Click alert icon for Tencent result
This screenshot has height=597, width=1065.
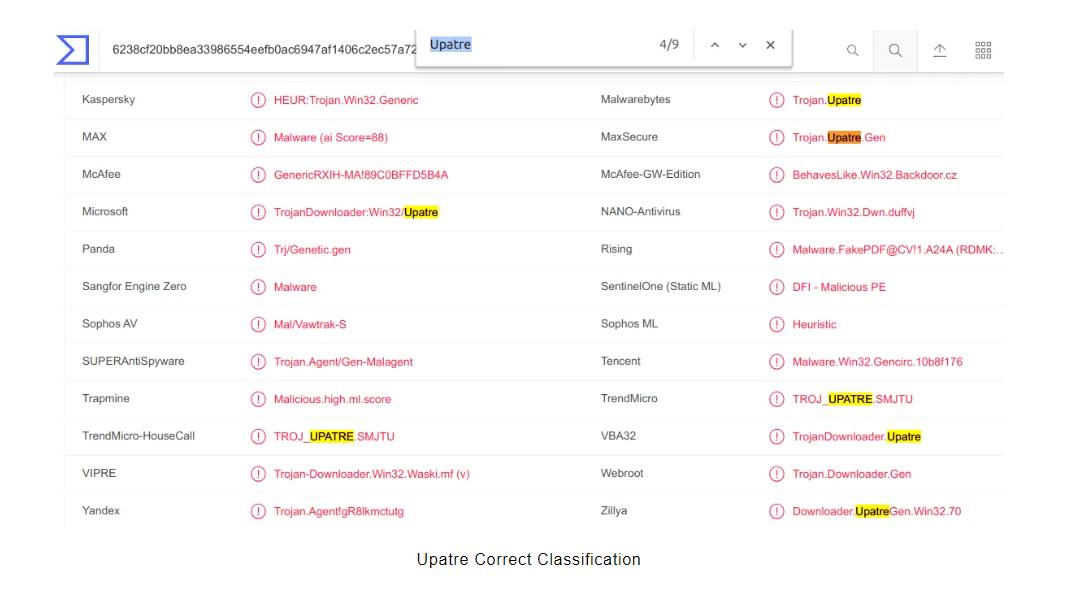tap(776, 361)
